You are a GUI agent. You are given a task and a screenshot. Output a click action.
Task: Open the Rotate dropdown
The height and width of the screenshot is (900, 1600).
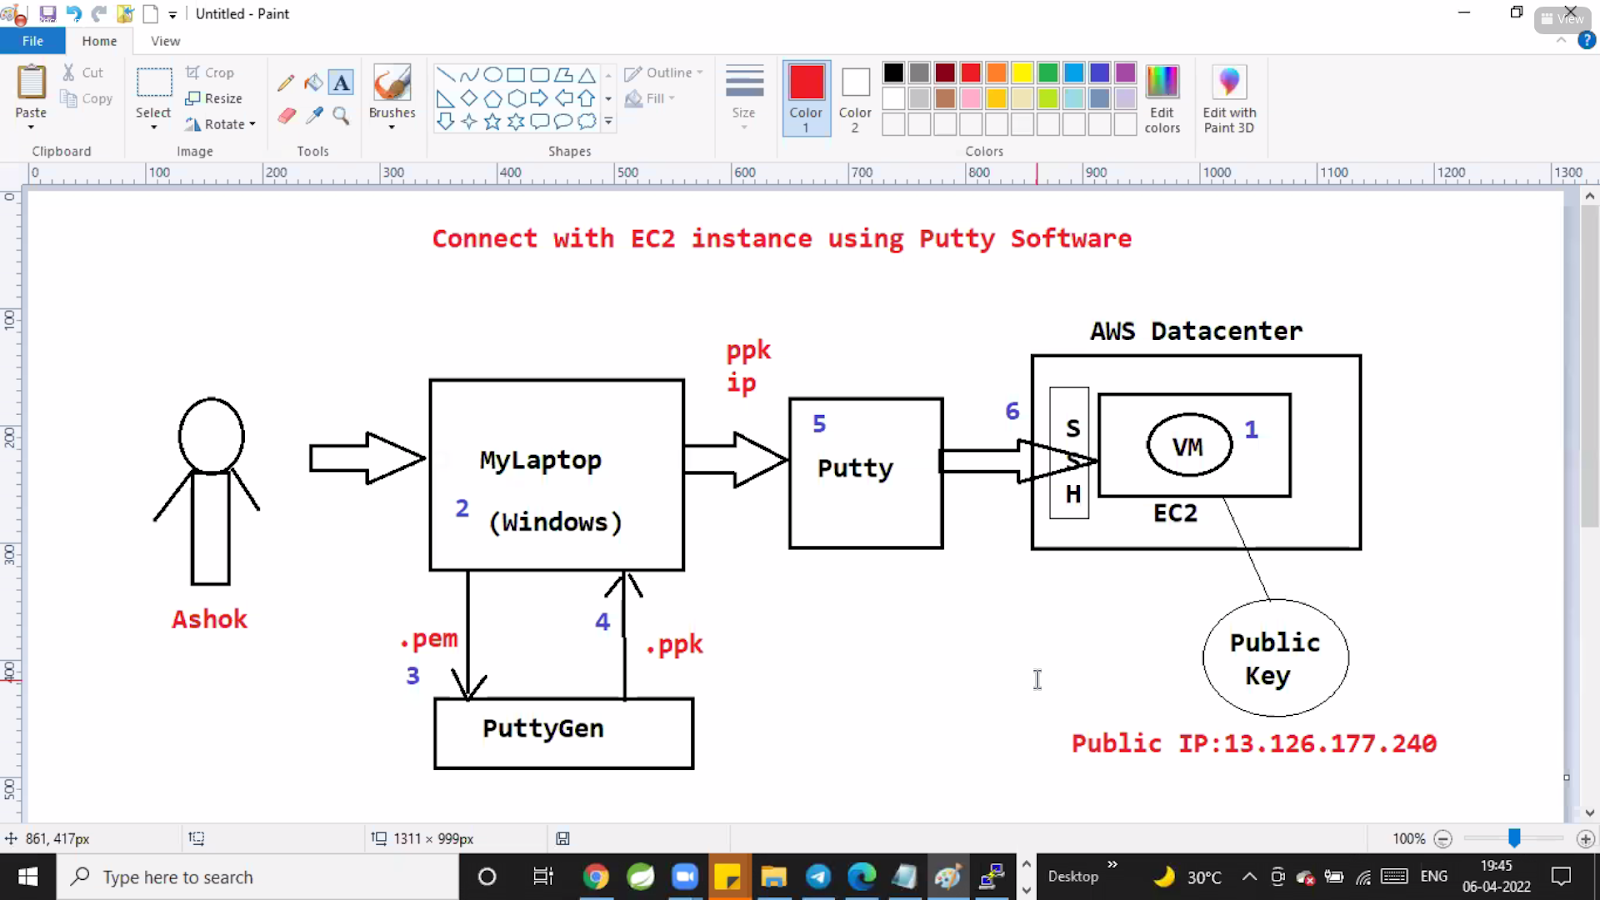221,124
